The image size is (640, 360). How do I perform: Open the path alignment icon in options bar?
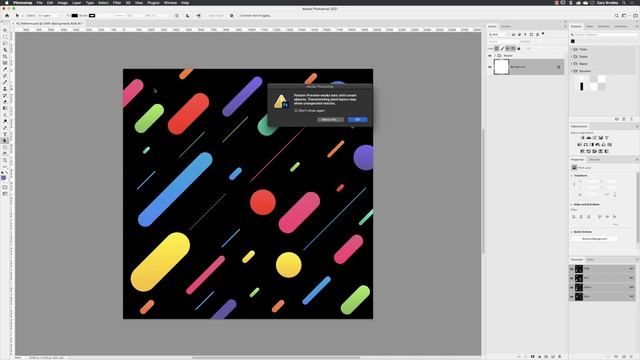187,16
